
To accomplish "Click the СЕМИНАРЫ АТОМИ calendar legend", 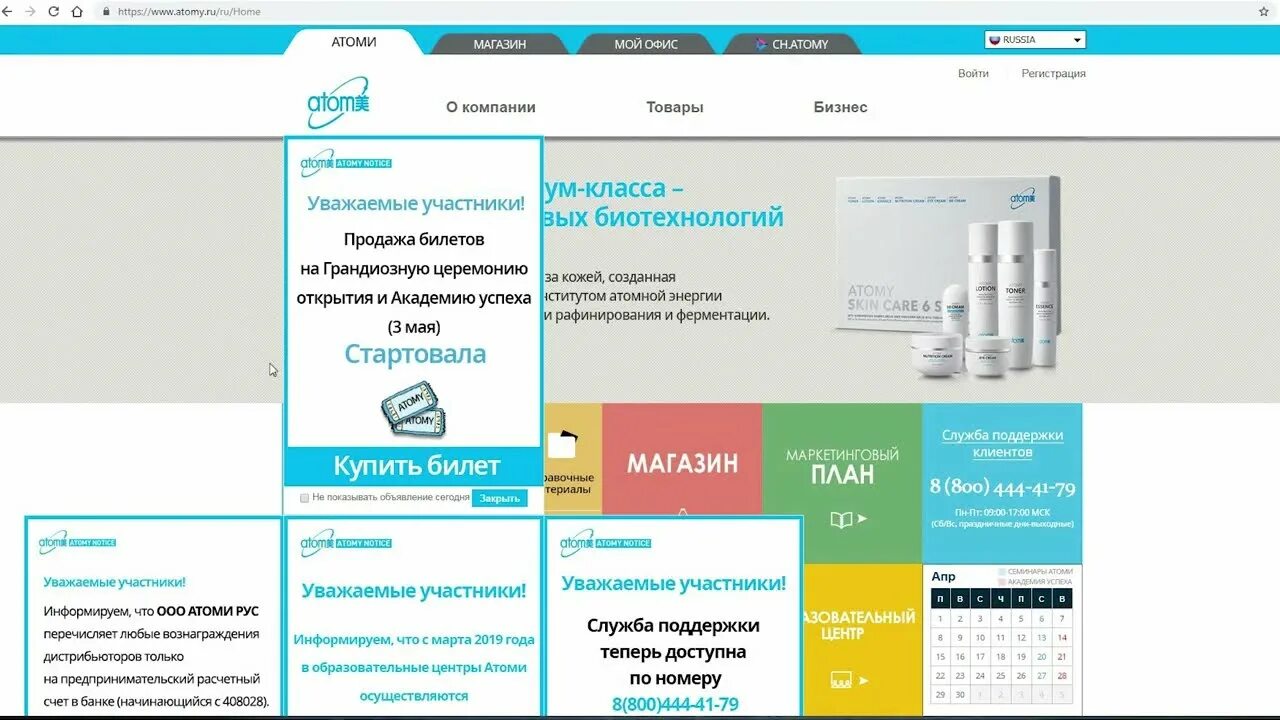I will 1035,572.
